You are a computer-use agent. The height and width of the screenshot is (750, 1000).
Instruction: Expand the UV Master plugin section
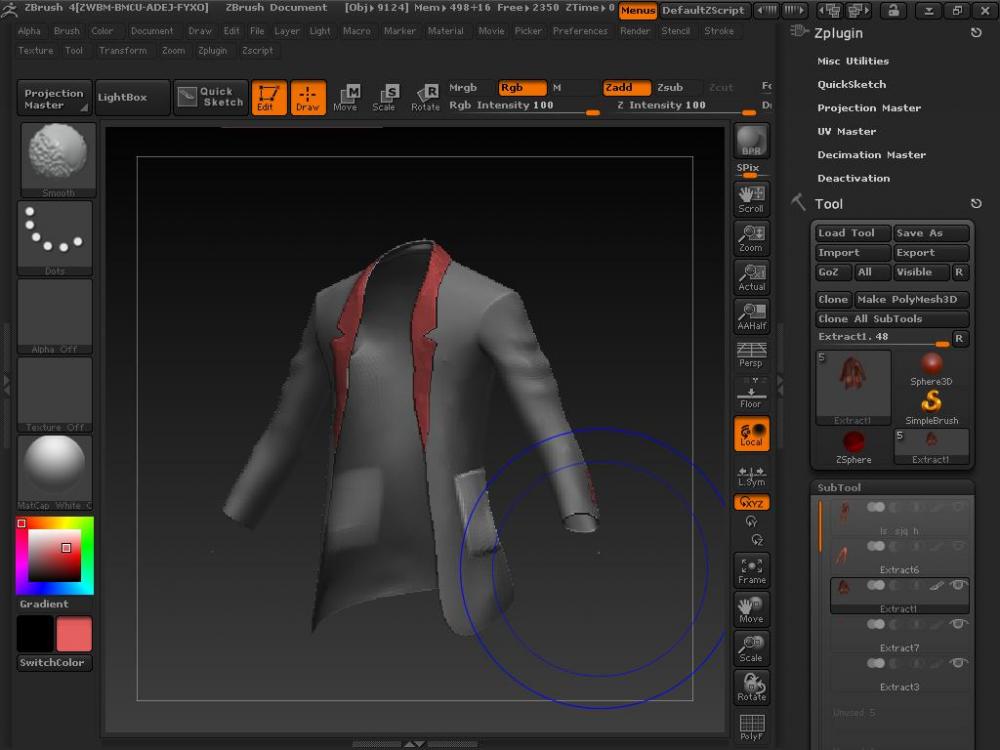click(846, 131)
